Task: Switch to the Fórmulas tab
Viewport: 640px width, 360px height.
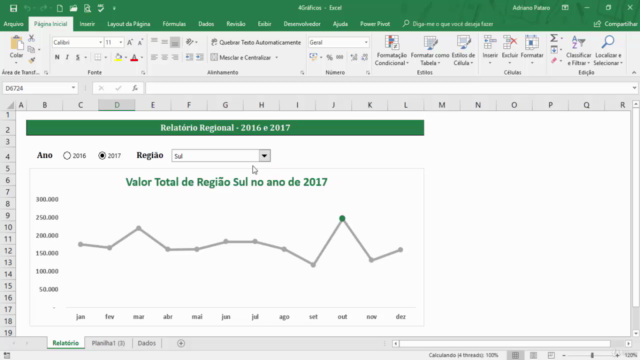Action: 174,24
